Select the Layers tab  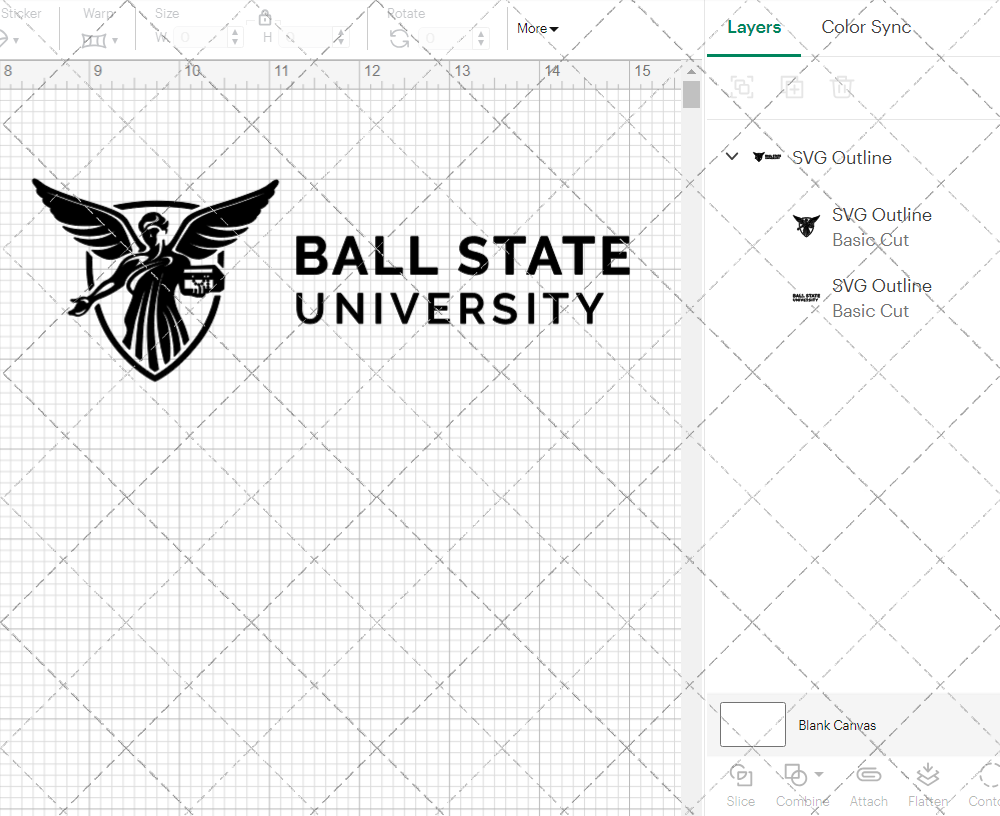754,27
